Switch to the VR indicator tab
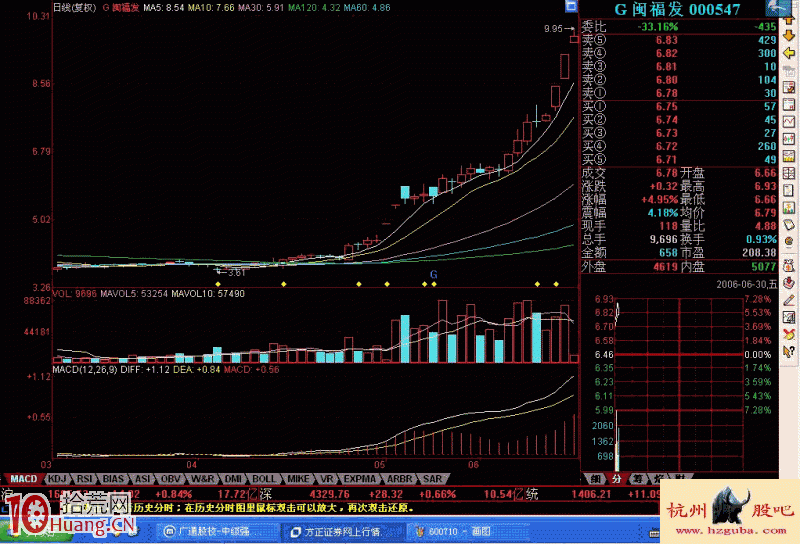The width and height of the screenshot is (800, 544). pyautogui.click(x=327, y=479)
